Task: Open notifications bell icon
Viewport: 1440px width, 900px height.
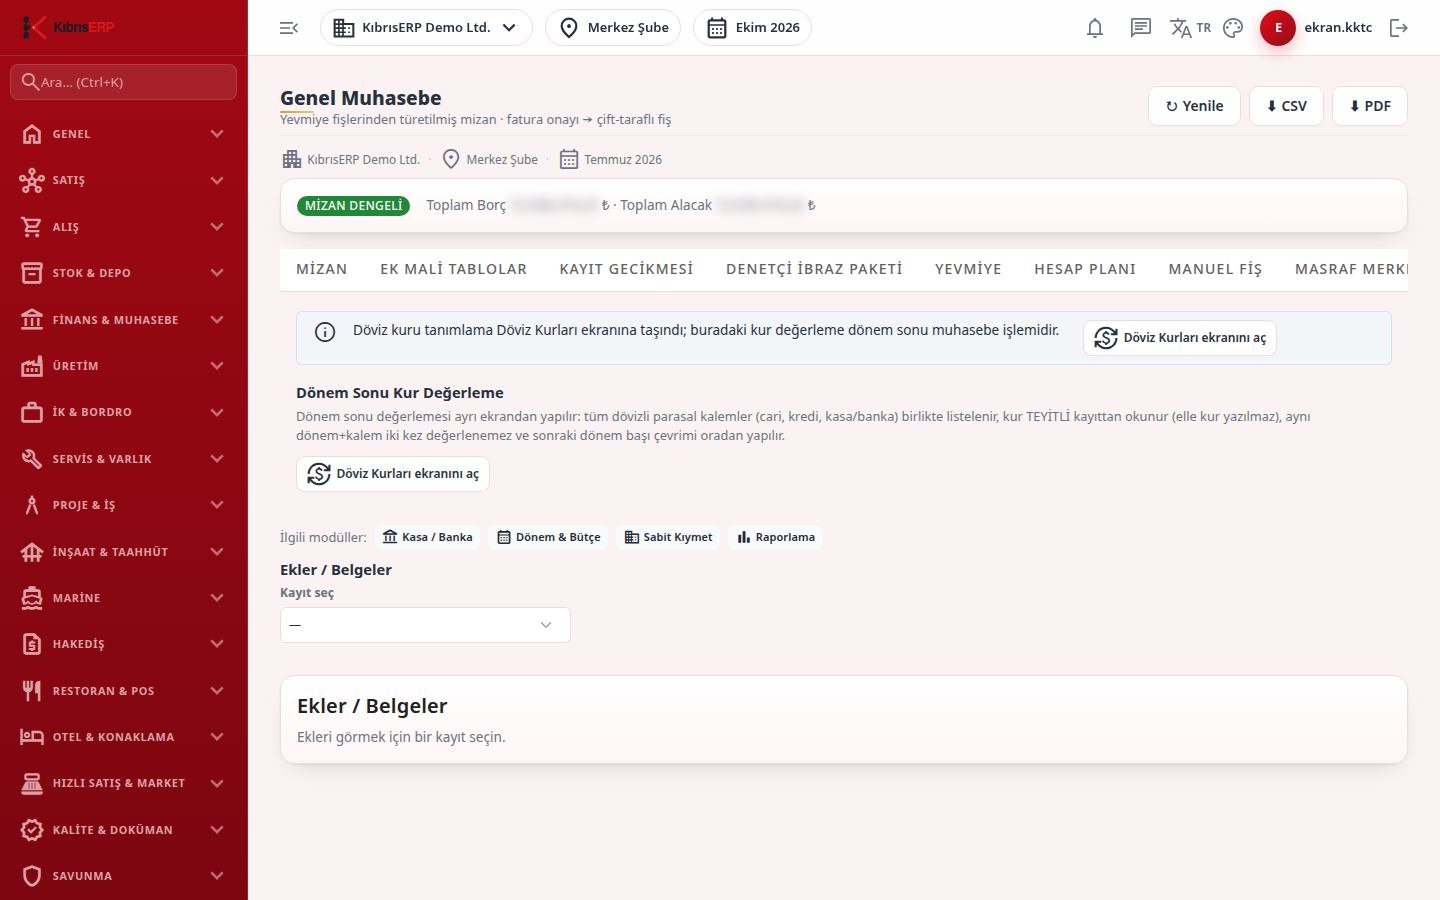Action: pos(1095,28)
